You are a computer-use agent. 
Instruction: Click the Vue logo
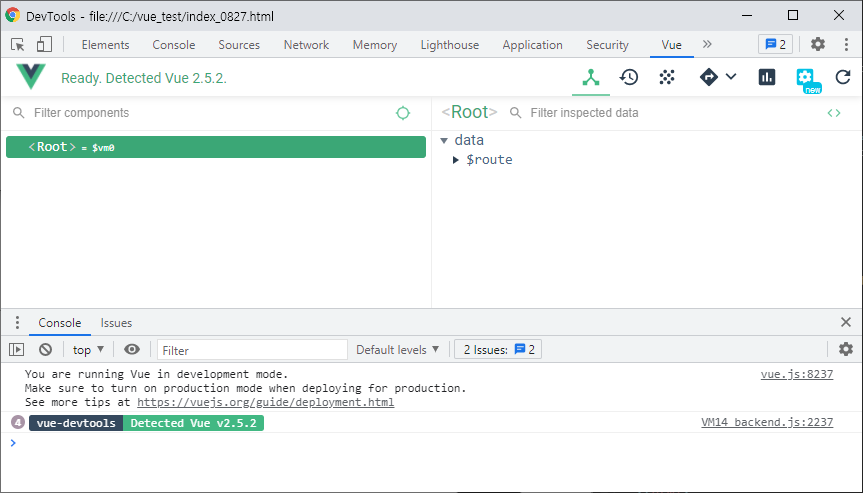click(31, 76)
